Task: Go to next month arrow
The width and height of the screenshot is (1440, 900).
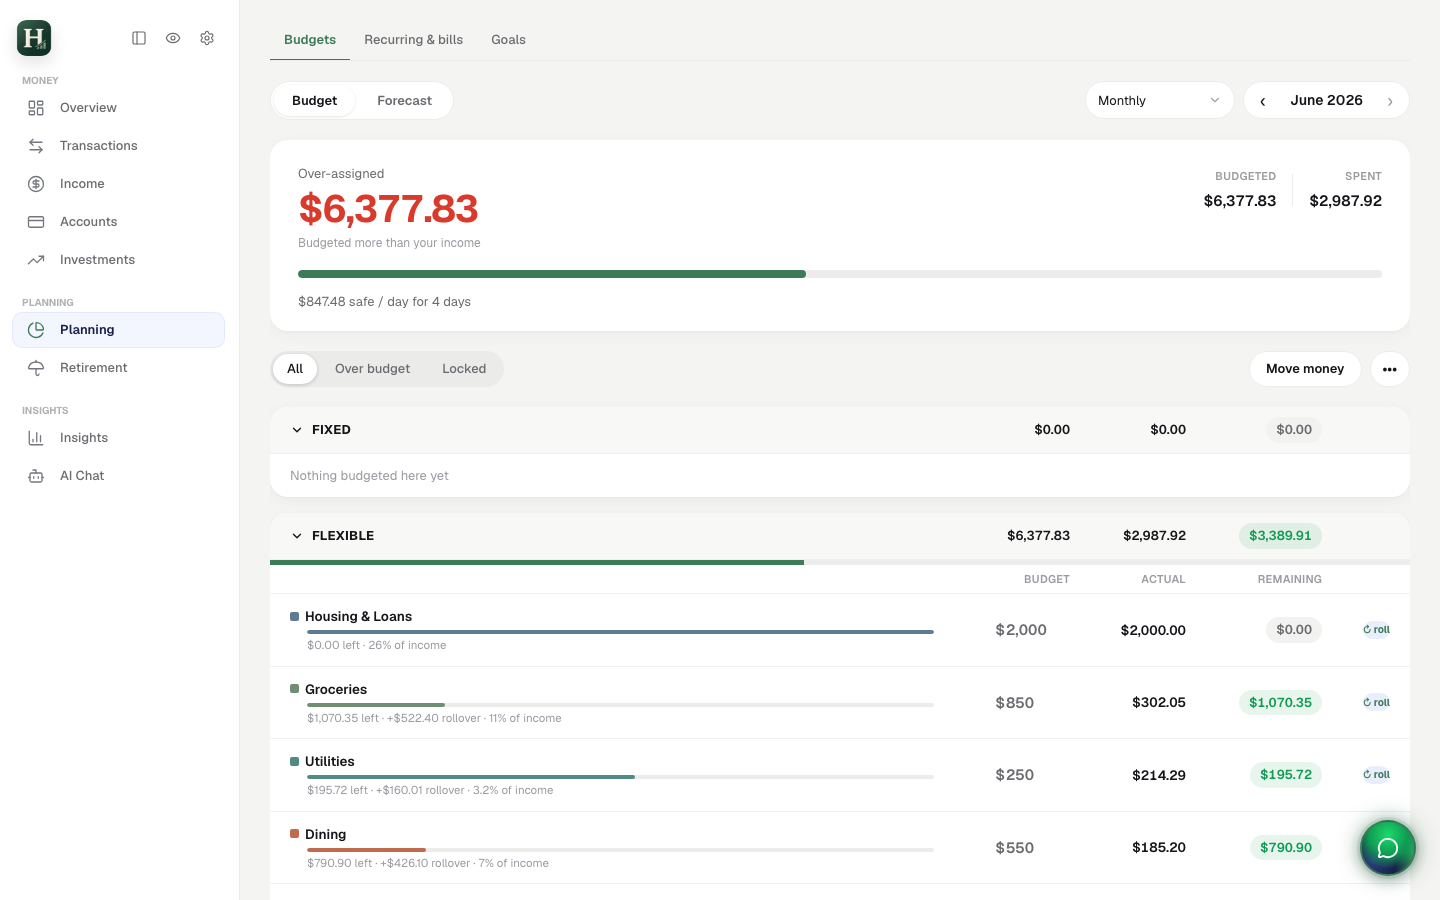Action: point(1390,101)
